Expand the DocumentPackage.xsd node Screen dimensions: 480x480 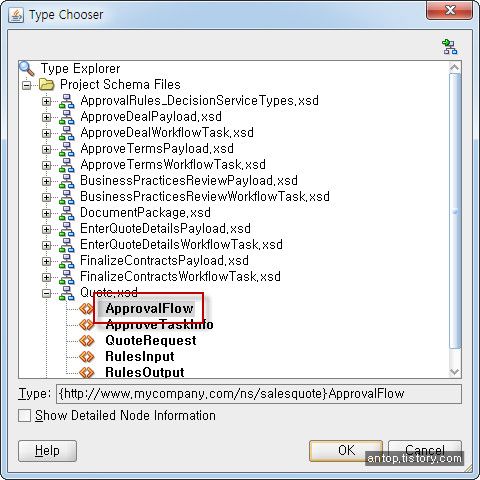(x=46, y=213)
